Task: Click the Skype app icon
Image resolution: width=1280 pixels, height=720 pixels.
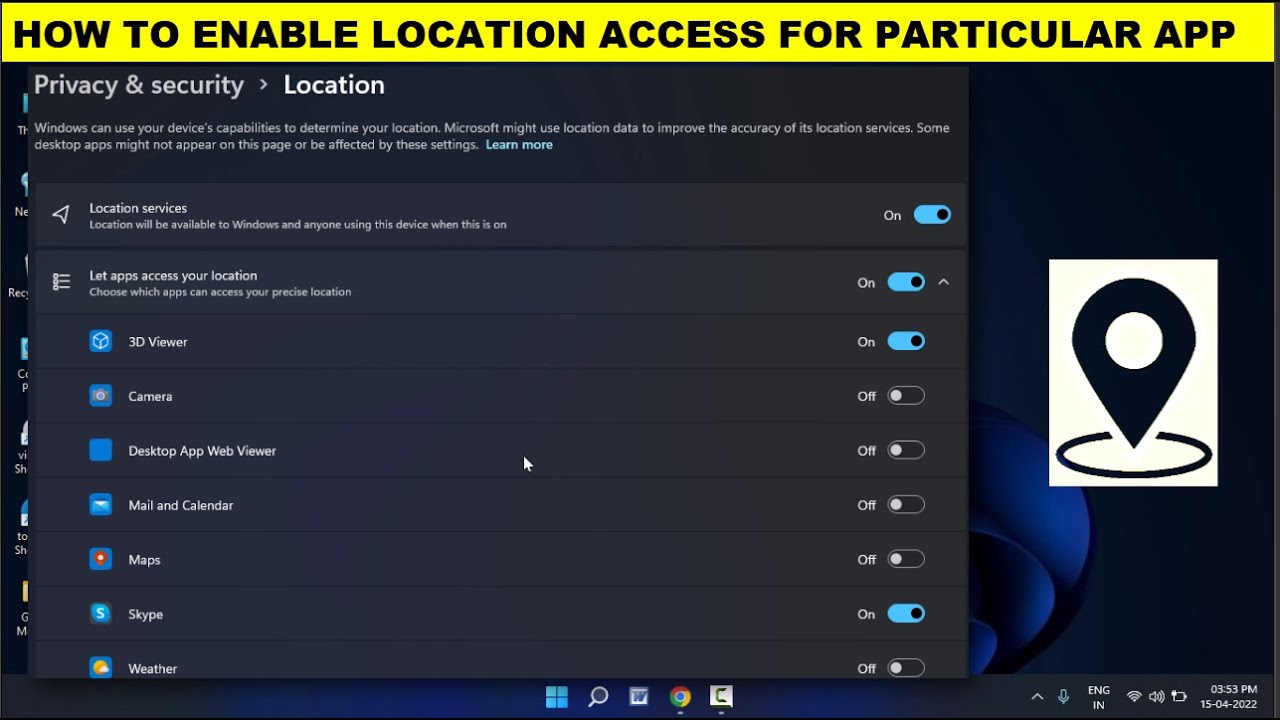Action: 101,614
